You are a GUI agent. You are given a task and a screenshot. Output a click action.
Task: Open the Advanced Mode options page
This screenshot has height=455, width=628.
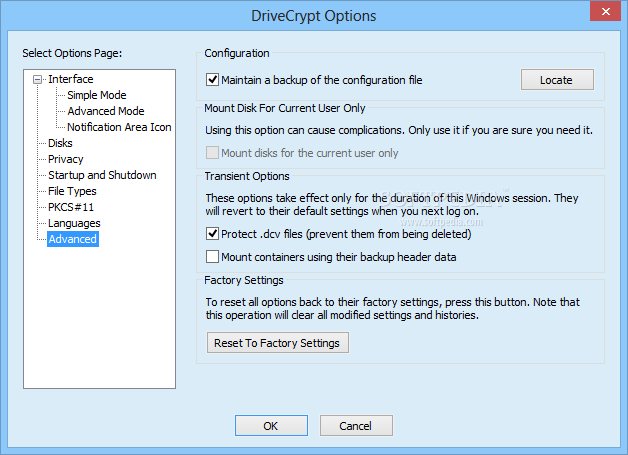106,111
